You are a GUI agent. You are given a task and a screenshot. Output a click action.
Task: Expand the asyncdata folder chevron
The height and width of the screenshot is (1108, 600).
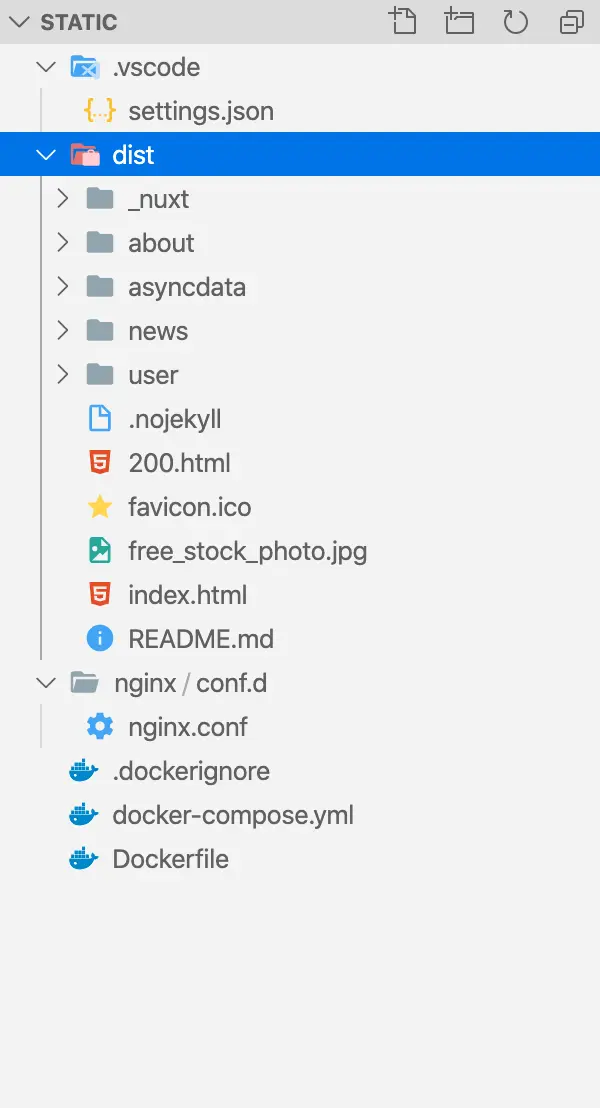63,287
